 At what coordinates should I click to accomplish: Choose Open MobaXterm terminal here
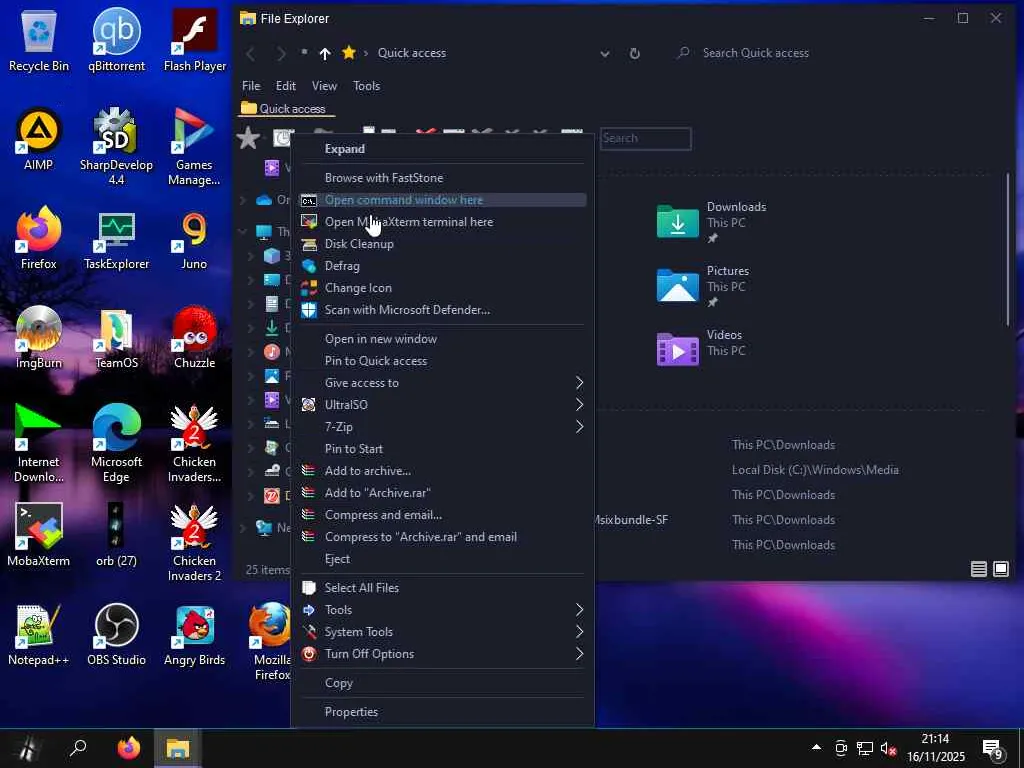click(x=442, y=222)
